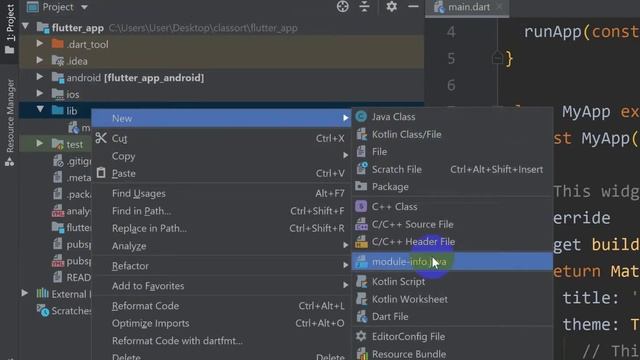Viewport: 640px width, 360px height.
Task: Choose Replace in Path...
Action: pyautogui.click(x=221, y=228)
